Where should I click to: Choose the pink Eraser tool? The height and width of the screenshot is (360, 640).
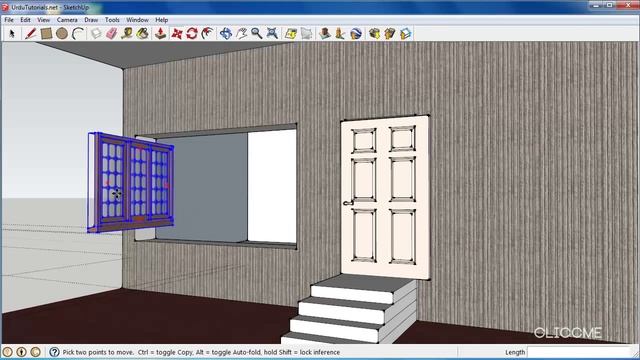pyautogui.click(x=111, y=33)
